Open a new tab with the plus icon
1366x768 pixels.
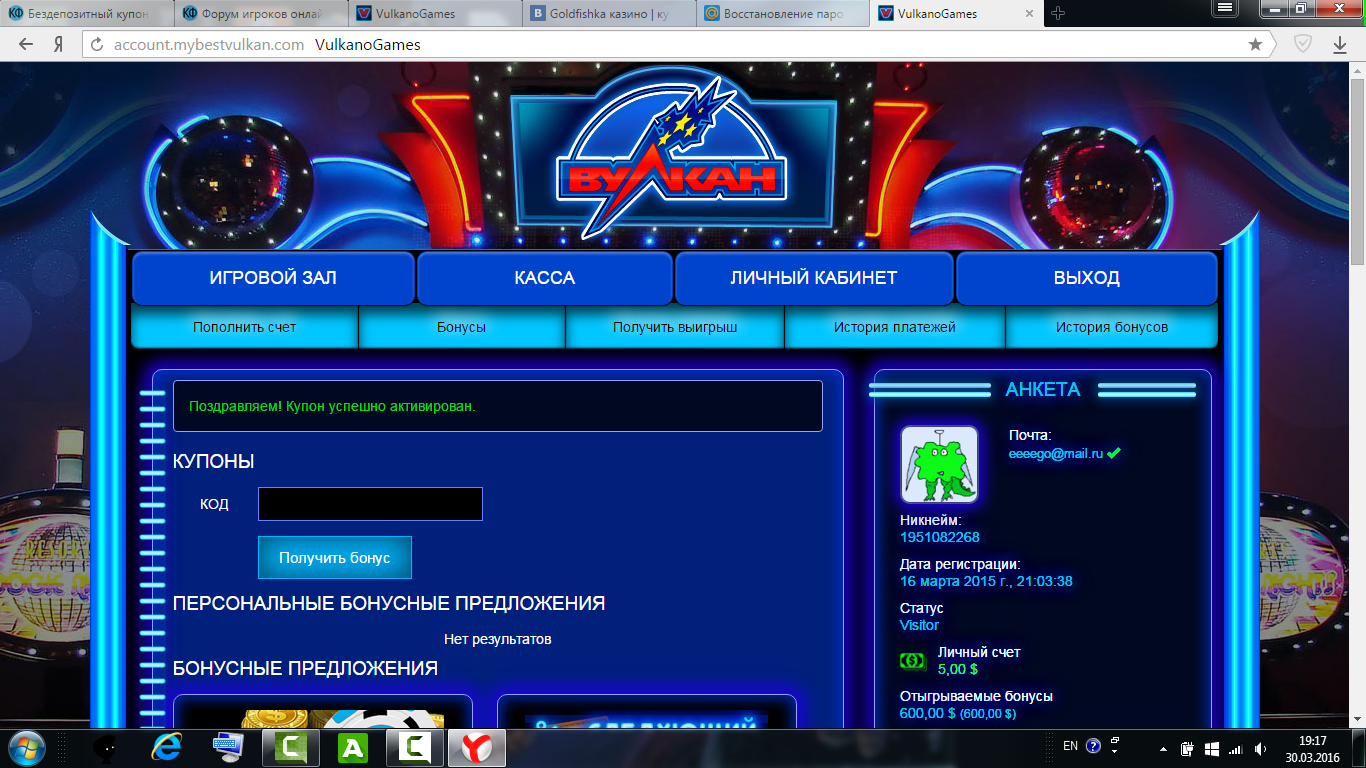click(1058, 14)
